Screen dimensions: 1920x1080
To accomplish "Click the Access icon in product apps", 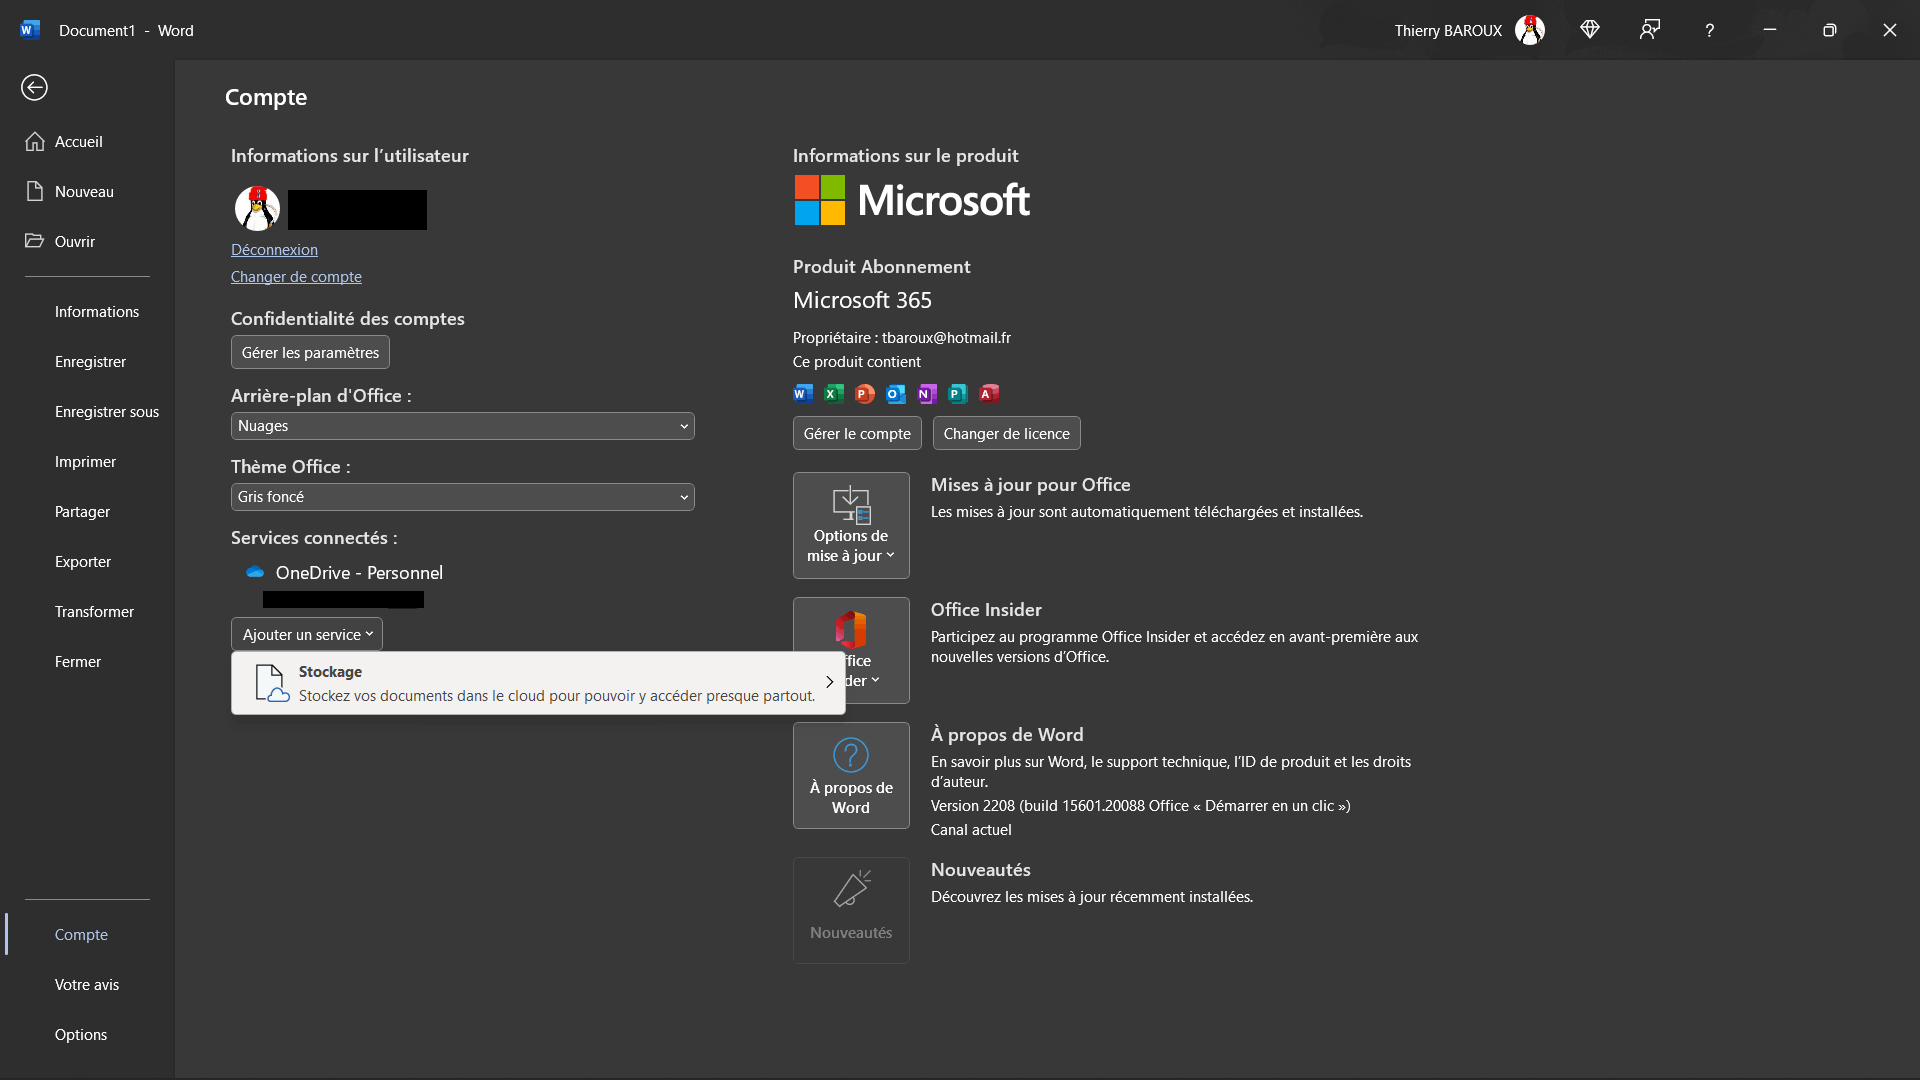I will click(x=989, y=394).
